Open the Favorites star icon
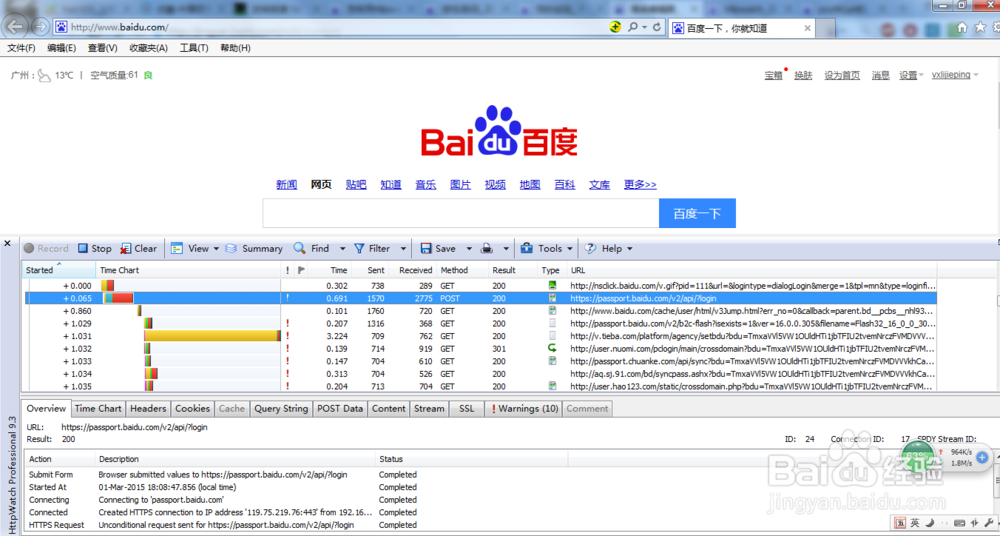This screenshot has width=1000, height=536. (x=980, y=27)
